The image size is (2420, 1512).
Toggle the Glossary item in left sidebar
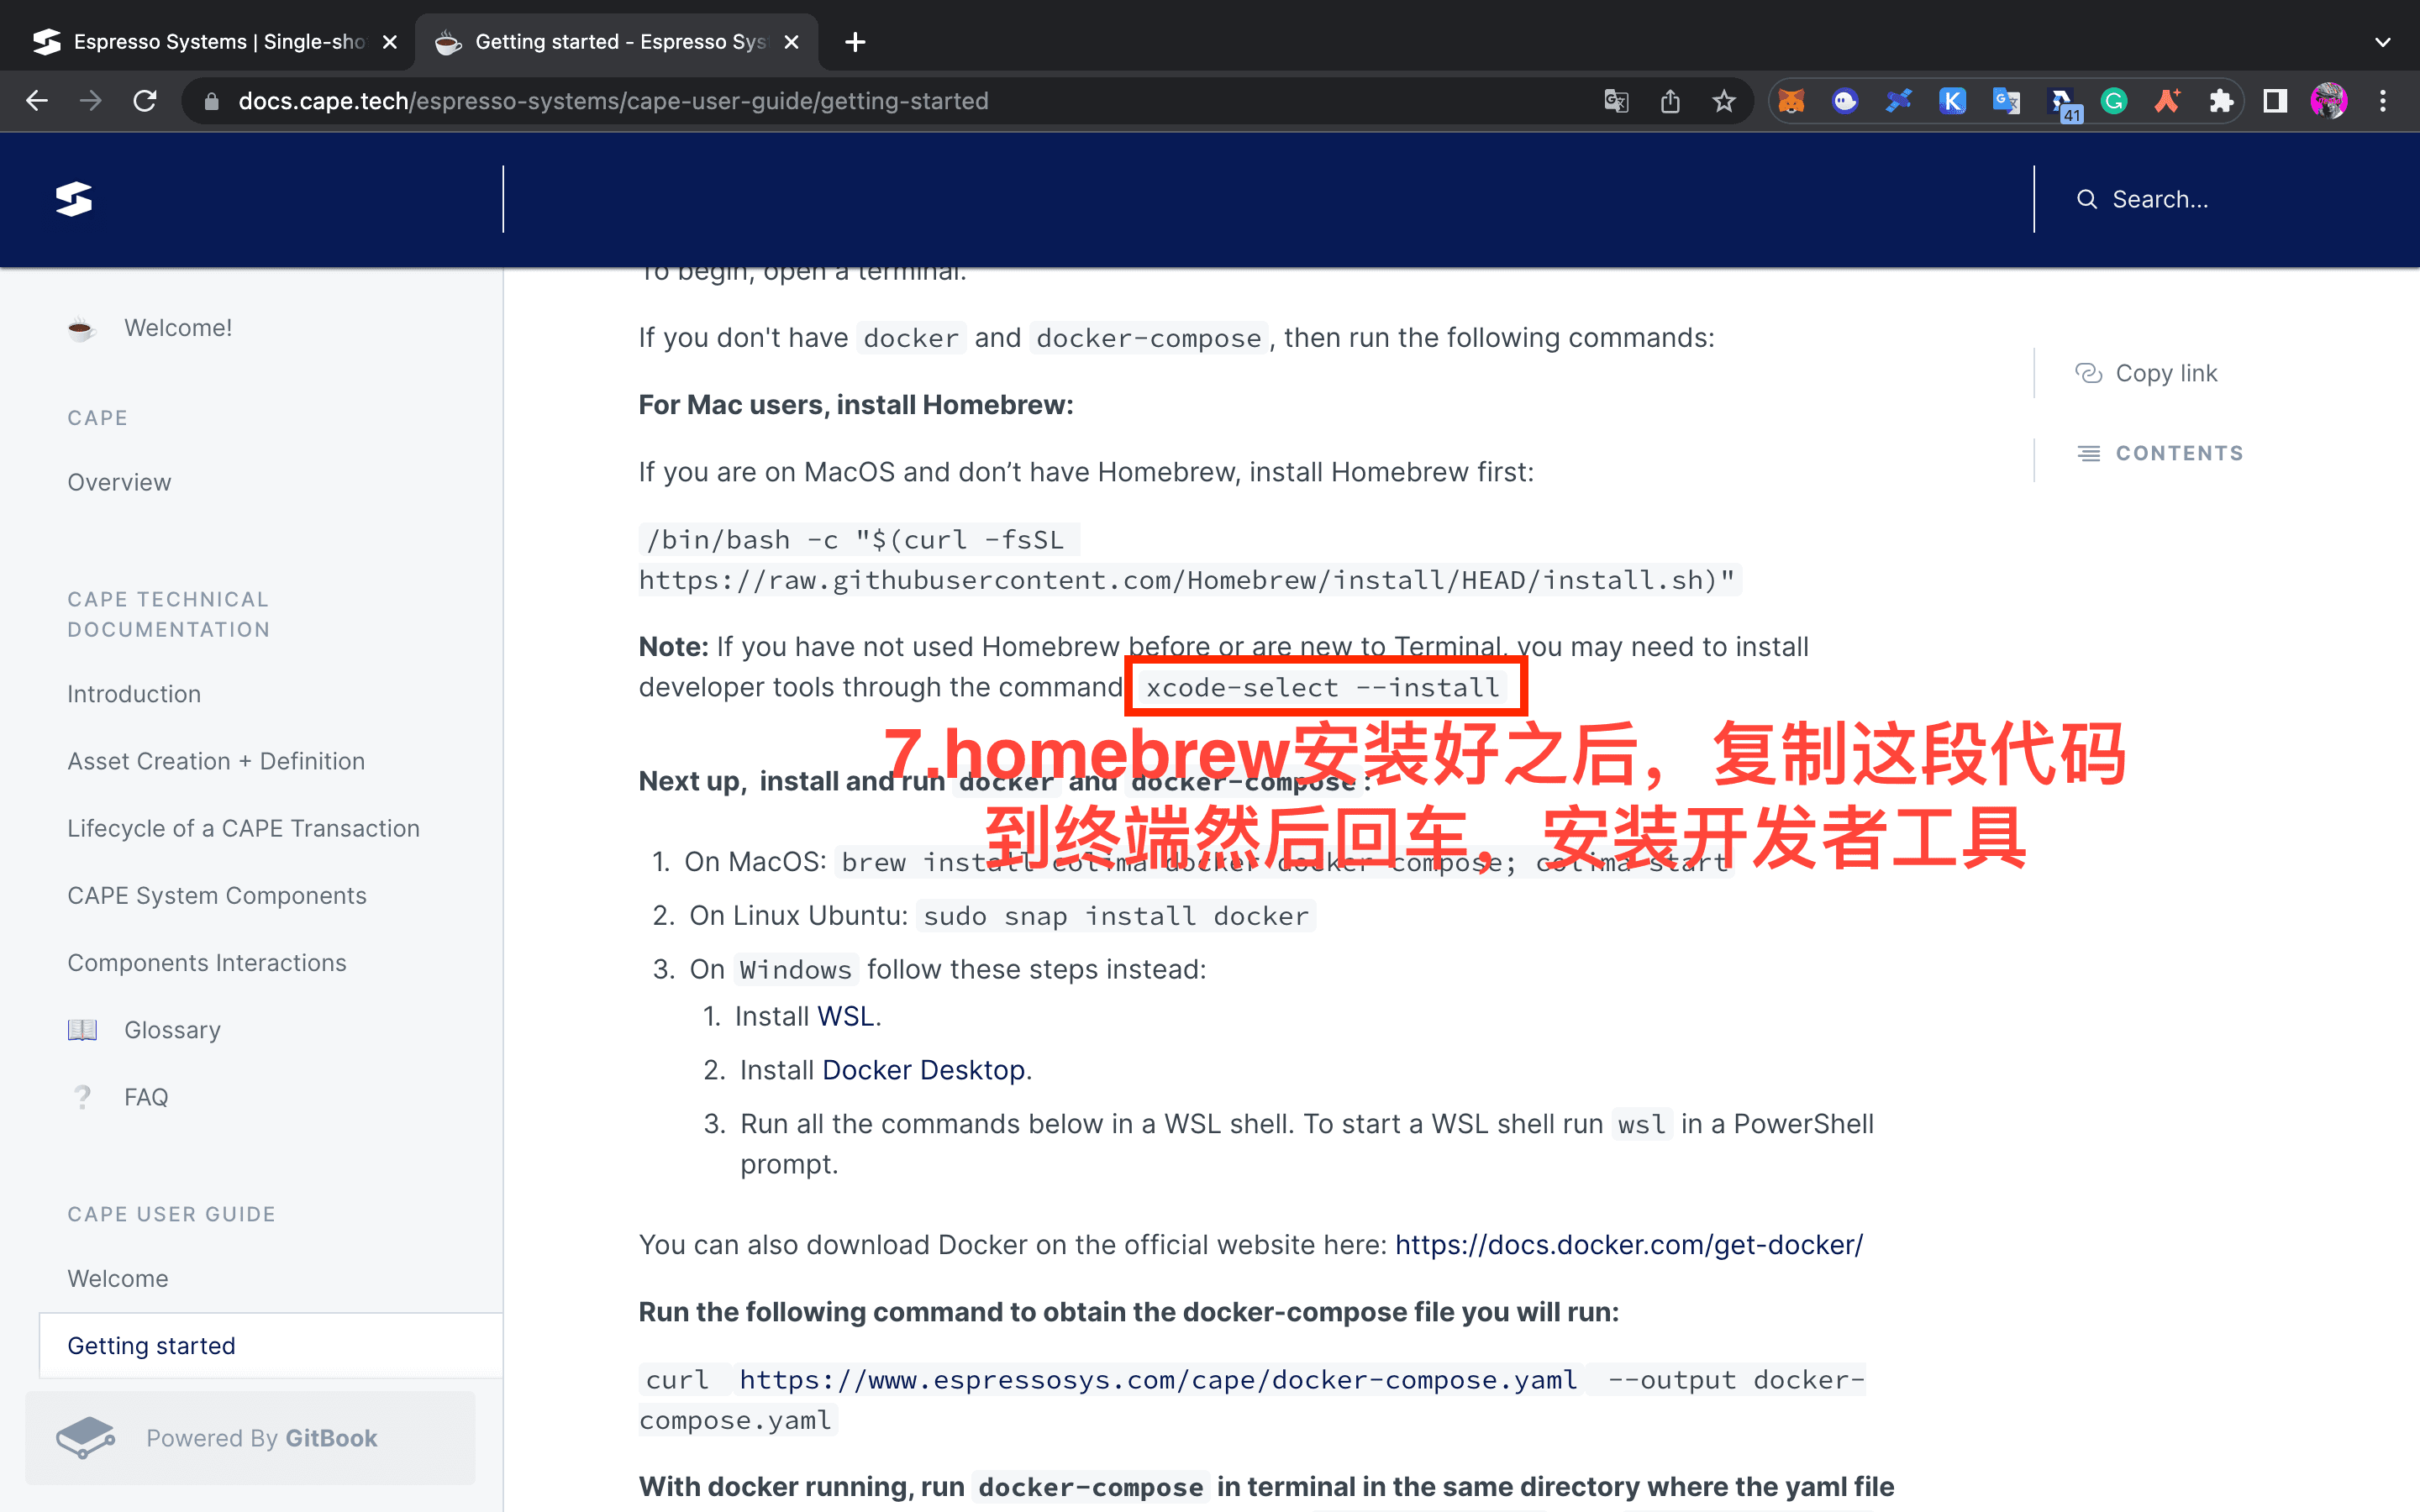(172, 1030)
